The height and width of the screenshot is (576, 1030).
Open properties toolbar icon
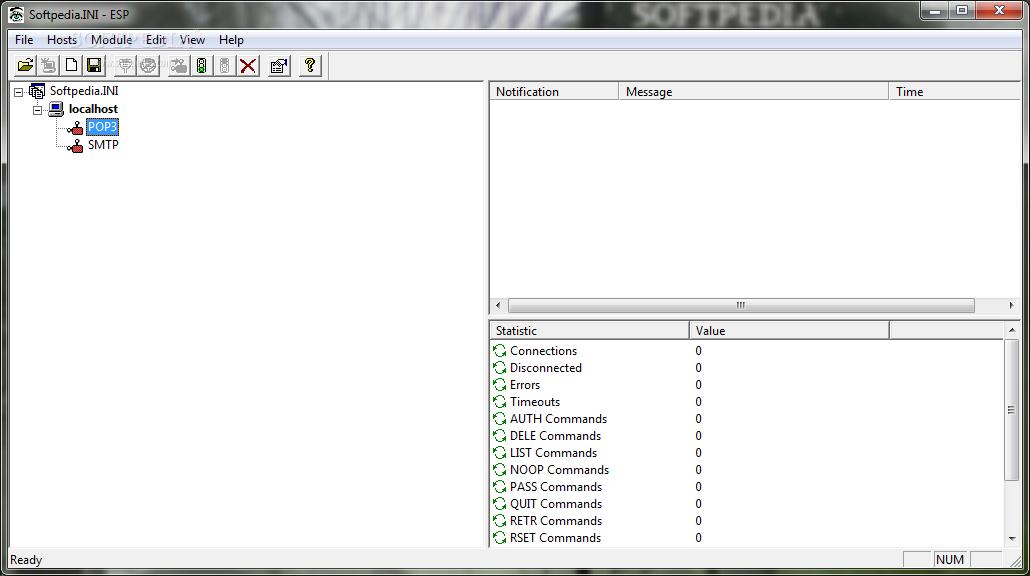point(279,66)
